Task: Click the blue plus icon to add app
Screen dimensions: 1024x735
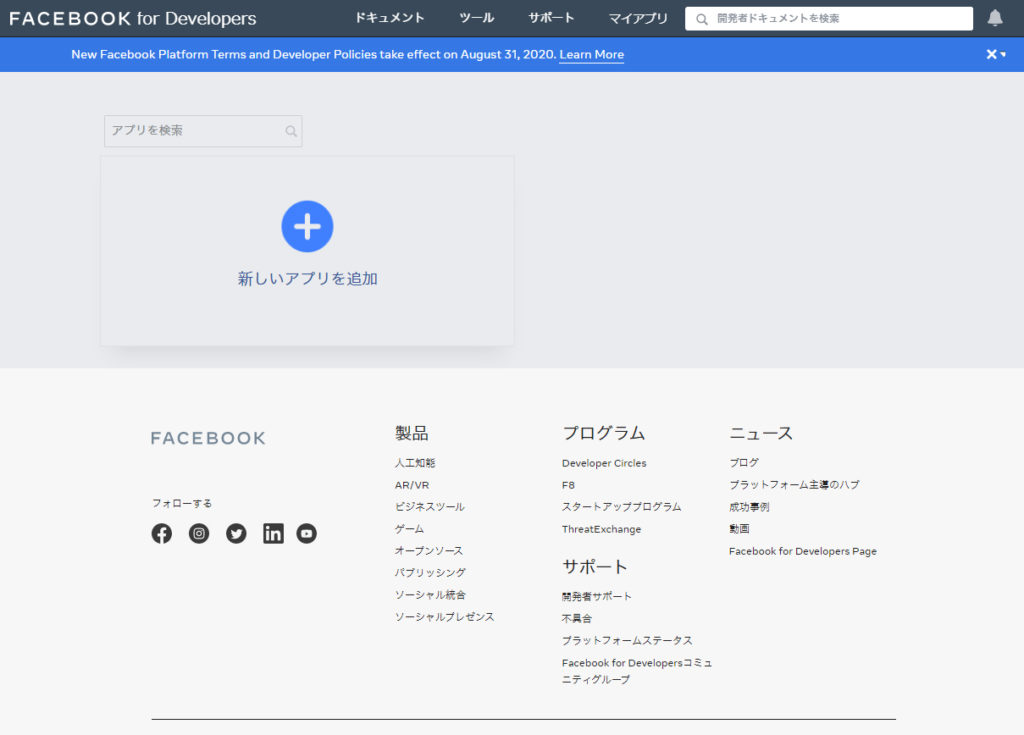Action: [x=307, y=226]
